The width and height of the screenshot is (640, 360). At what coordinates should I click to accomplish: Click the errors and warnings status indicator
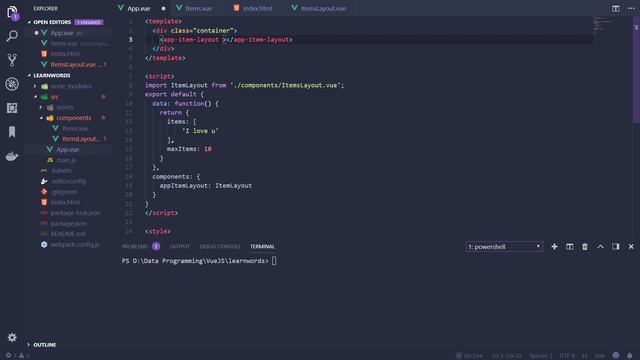[x=17, y=356]
